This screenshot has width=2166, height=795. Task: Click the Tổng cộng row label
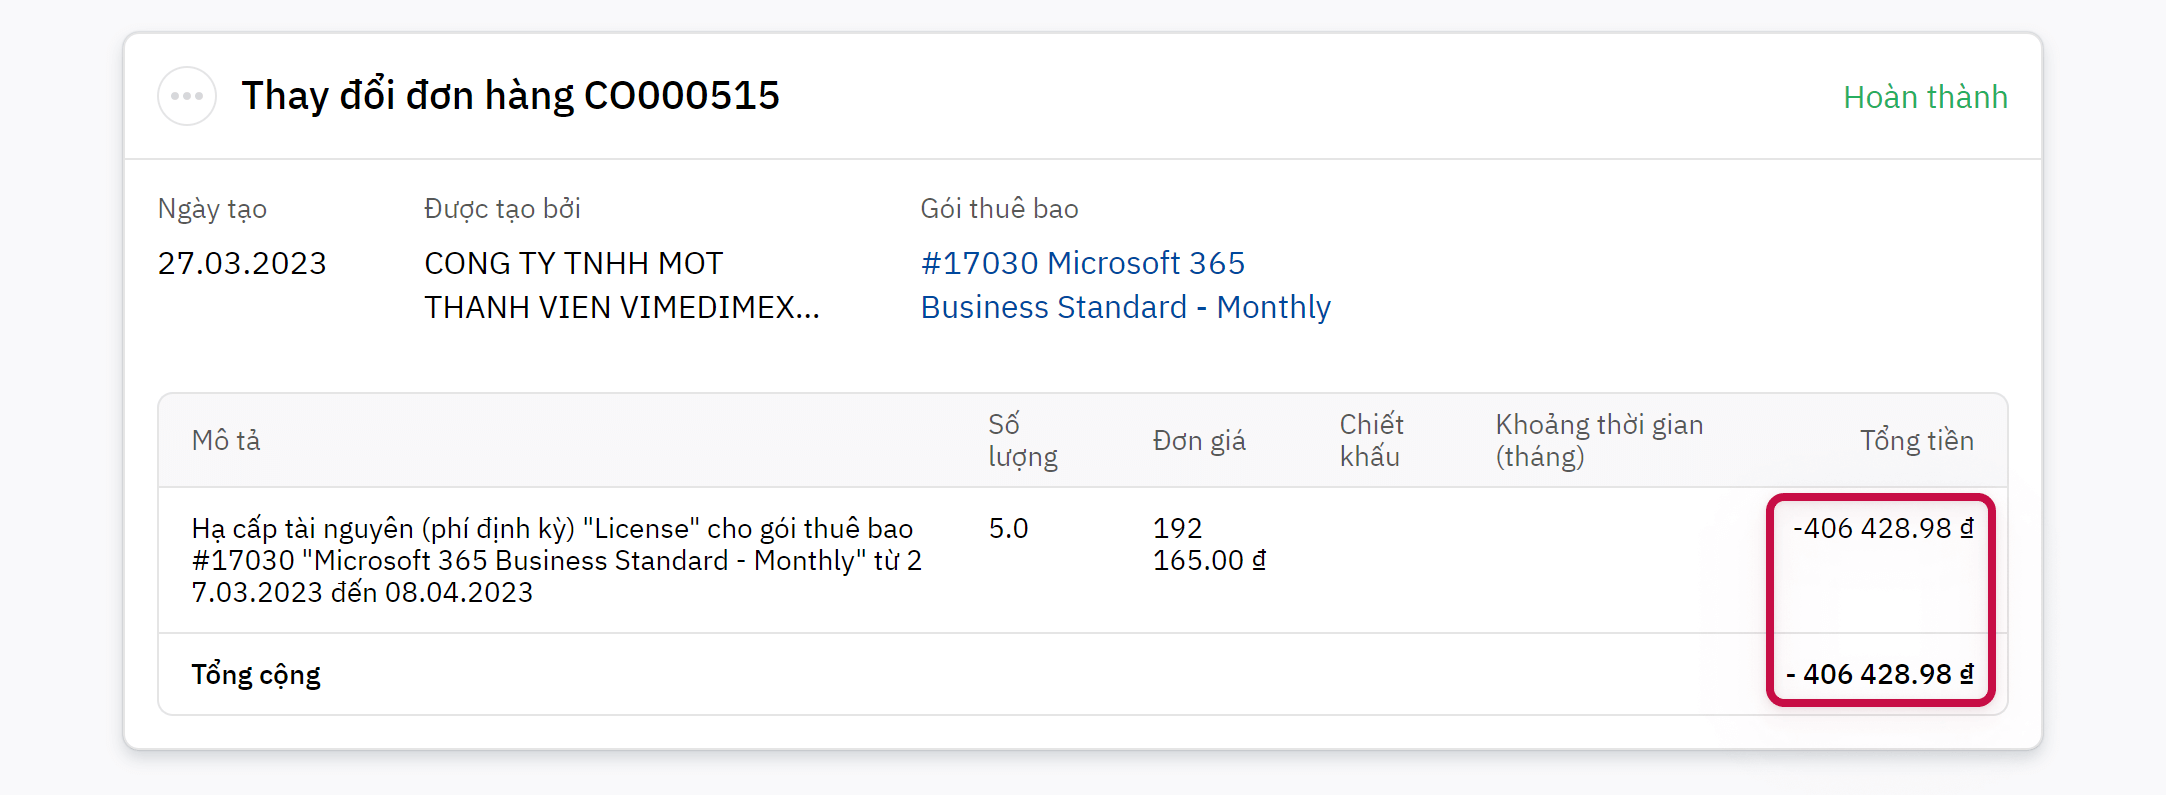pos(256,675)
